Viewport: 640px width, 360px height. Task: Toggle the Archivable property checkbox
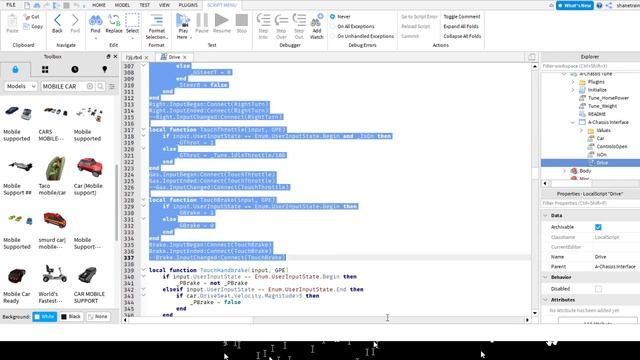(598, 227)
